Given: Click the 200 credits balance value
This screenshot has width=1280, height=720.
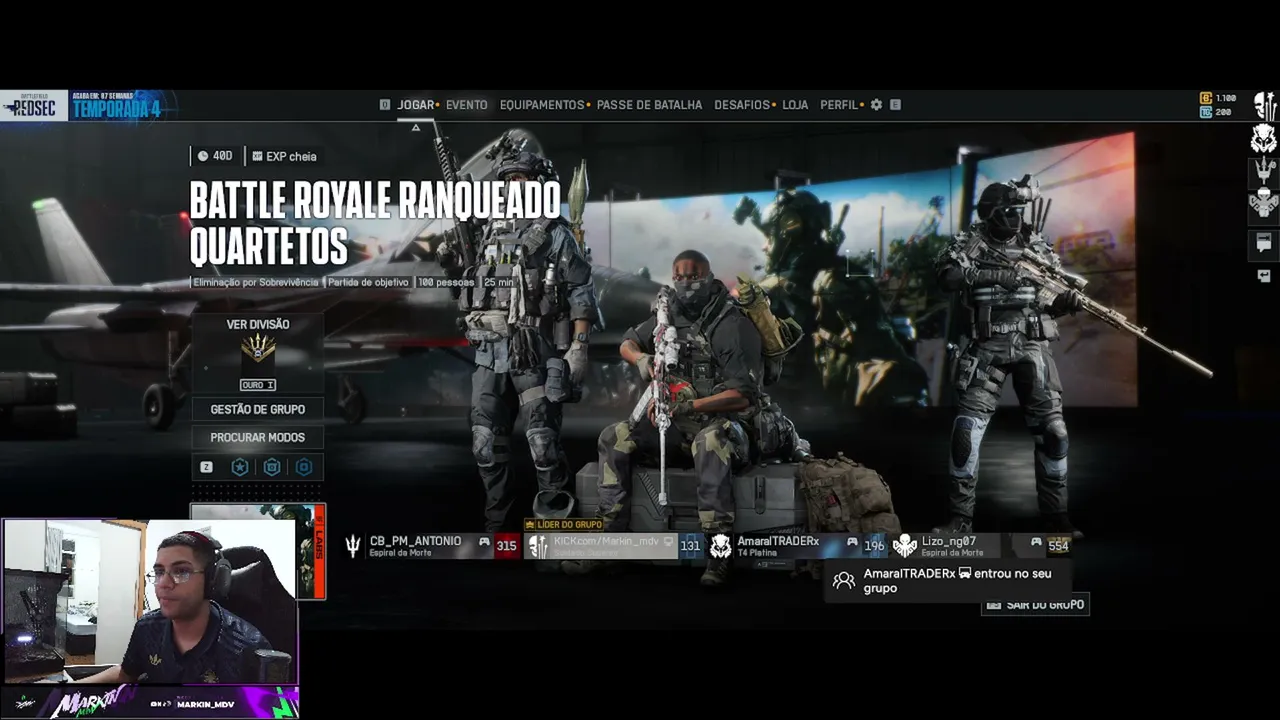Looking at the screenshot, I should coord(1223,112).
